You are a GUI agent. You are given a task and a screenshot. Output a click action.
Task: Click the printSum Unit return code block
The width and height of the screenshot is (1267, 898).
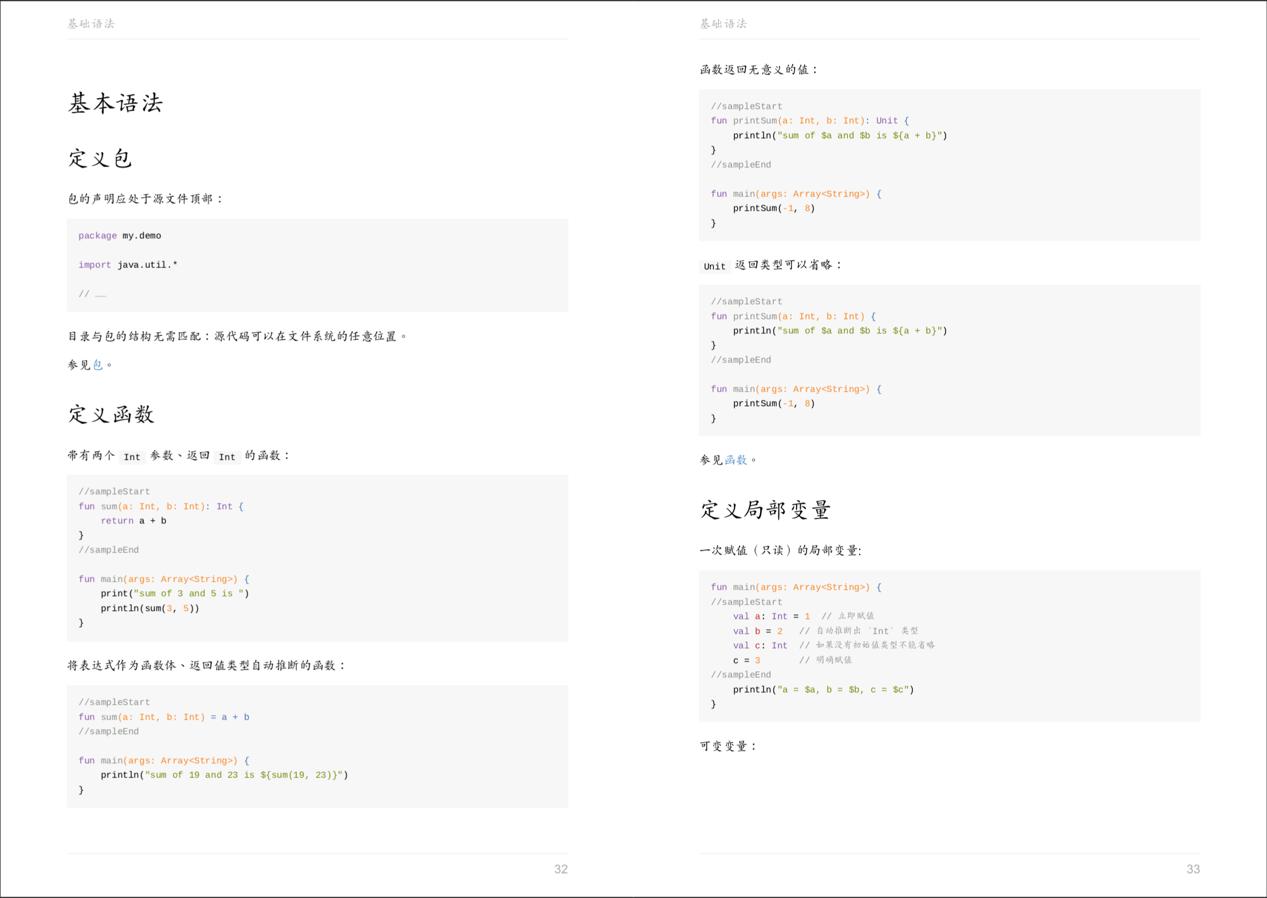coord(949,164)
